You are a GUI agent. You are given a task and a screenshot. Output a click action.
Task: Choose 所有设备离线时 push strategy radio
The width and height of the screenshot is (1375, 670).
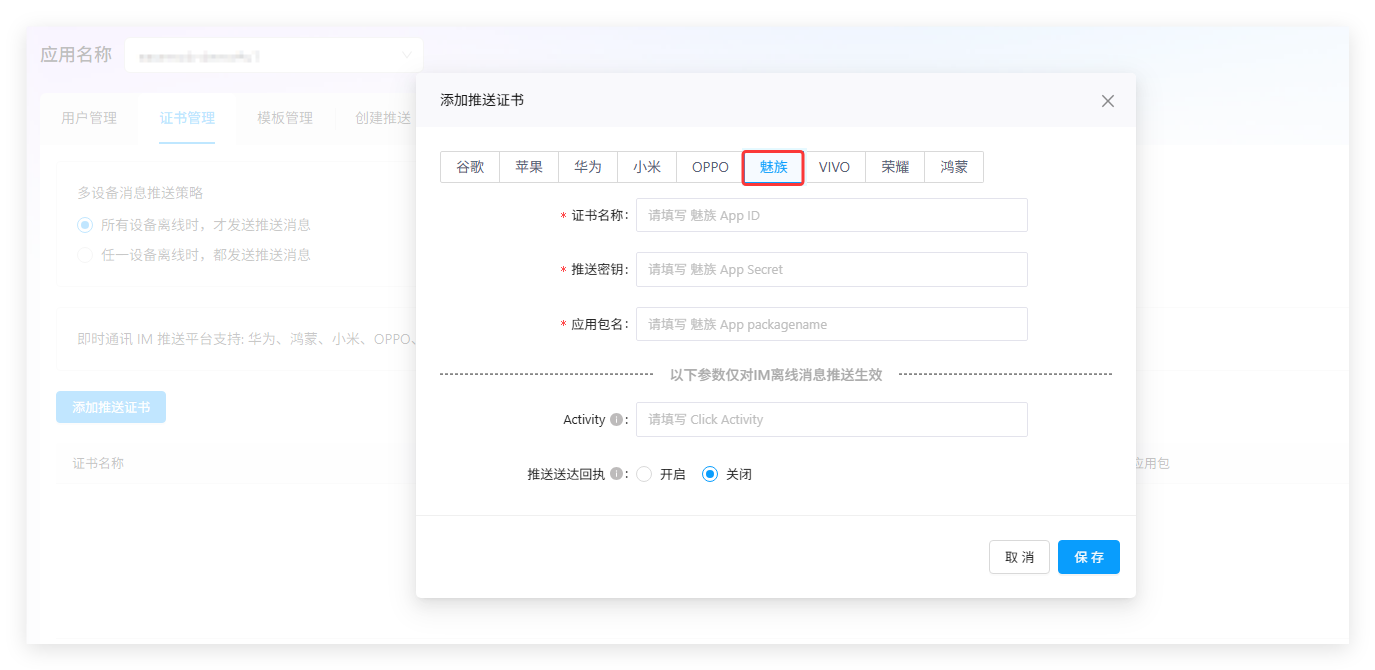click(x=85, y=225)
